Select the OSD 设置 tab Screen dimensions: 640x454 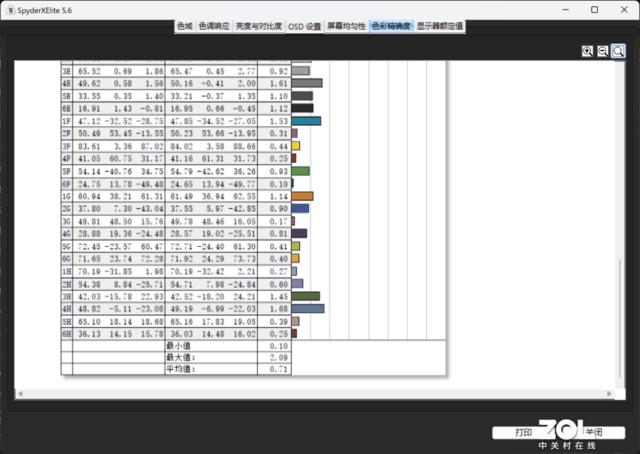[x=304, y=27]
